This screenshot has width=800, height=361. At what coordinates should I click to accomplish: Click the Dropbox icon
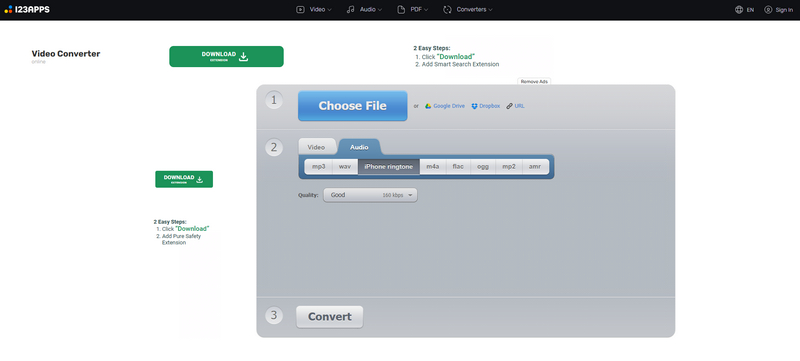474,106
